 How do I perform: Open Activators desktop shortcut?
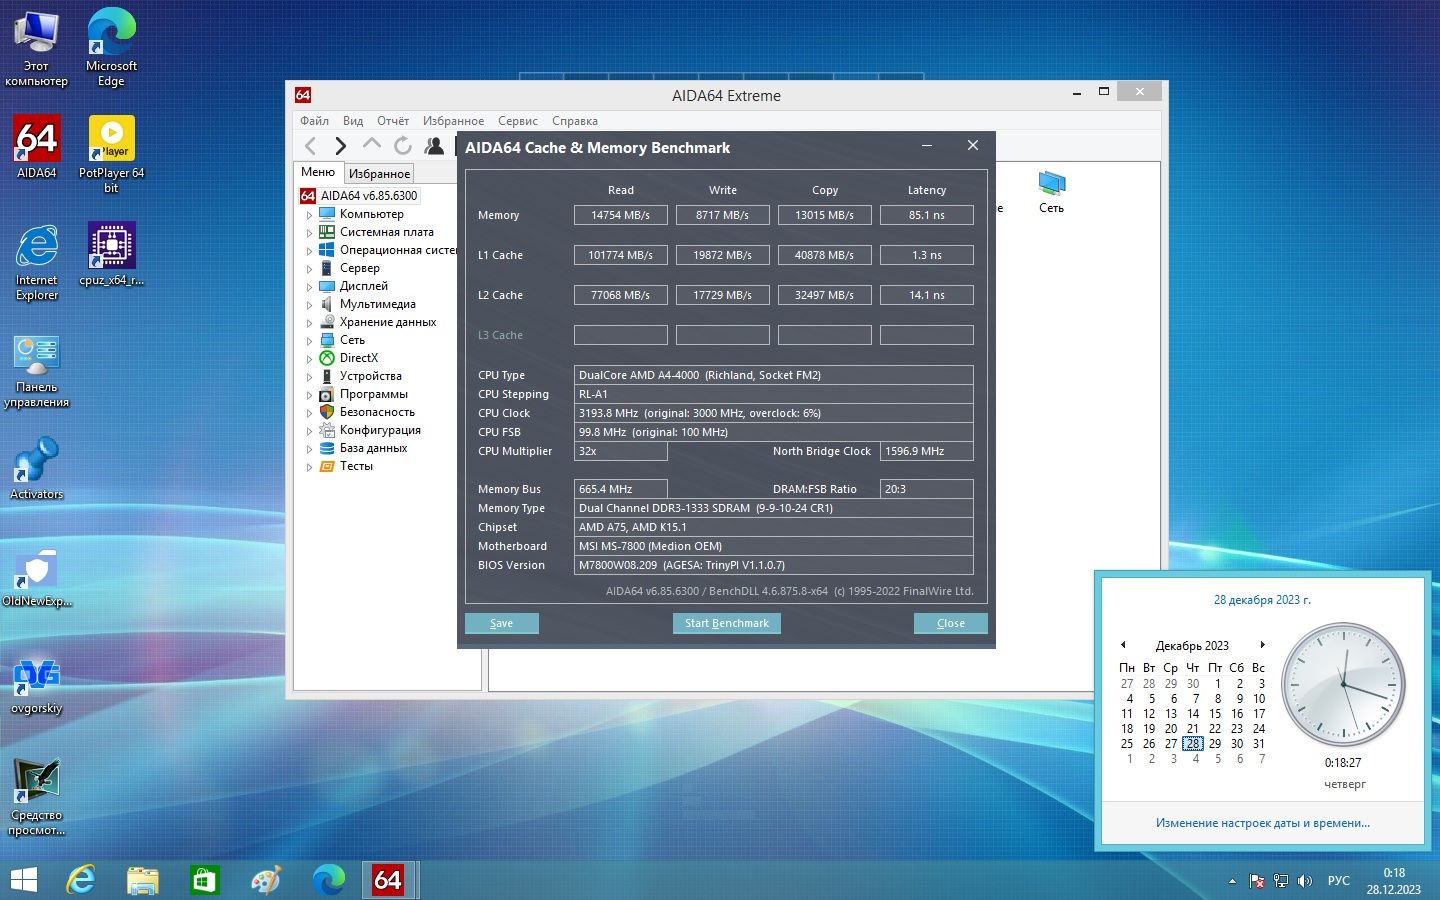(37, 468)
